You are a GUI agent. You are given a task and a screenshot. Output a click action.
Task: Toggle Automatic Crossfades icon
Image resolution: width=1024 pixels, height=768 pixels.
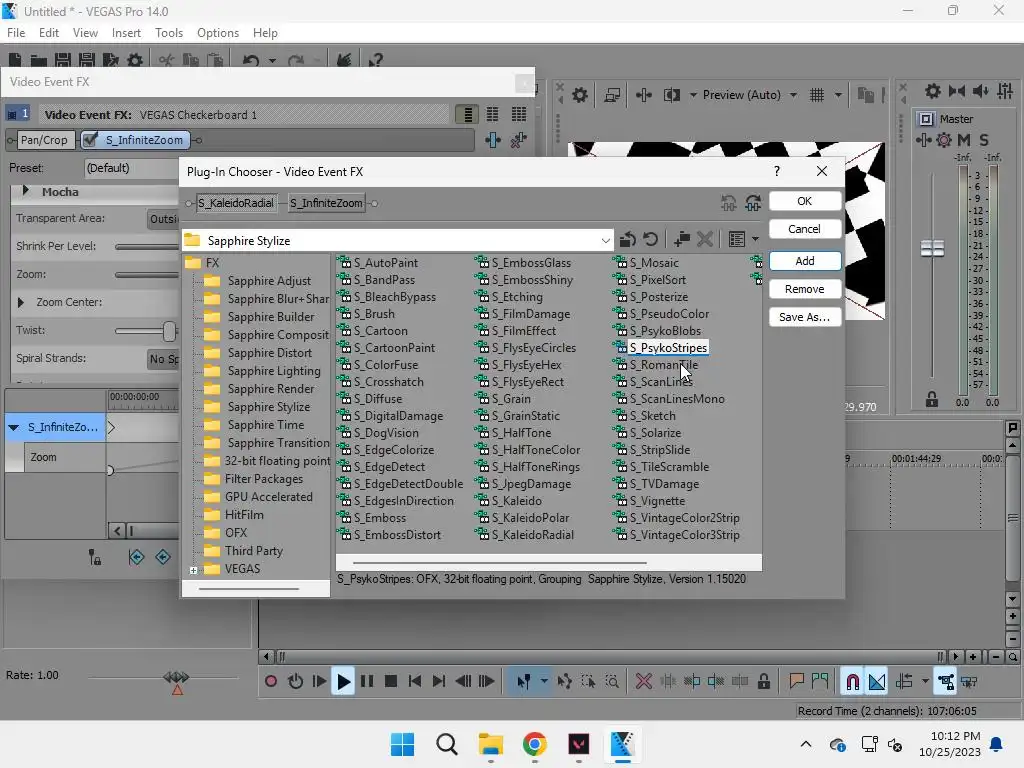click(877, 682)
